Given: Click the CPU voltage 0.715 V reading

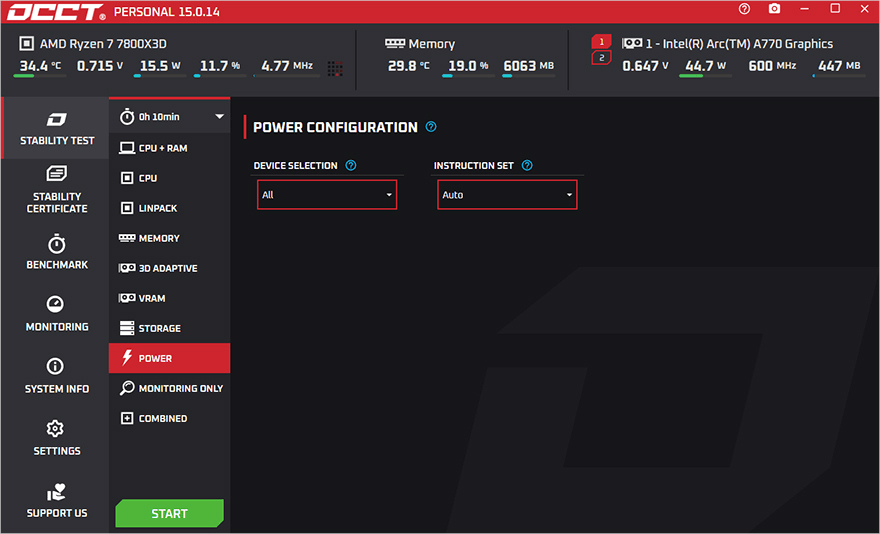Looking at the screenshot, I should pos(100,66).
